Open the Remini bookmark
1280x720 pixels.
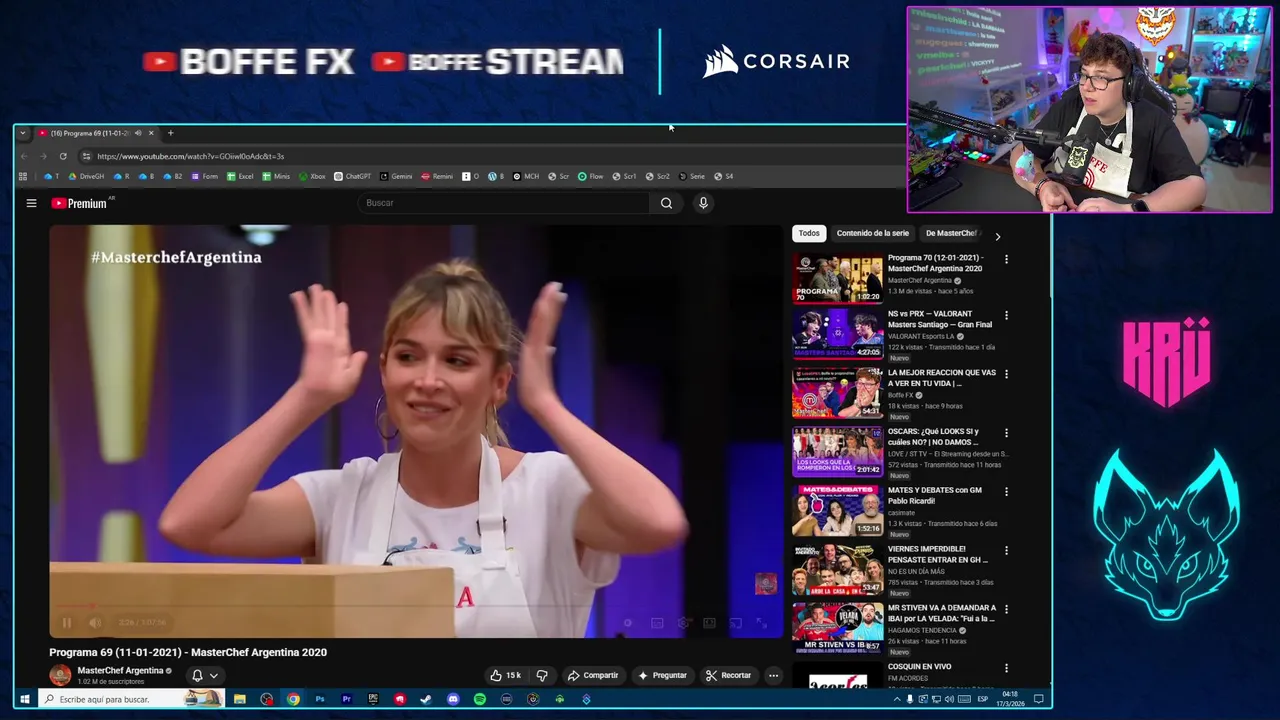coord(437,176)
